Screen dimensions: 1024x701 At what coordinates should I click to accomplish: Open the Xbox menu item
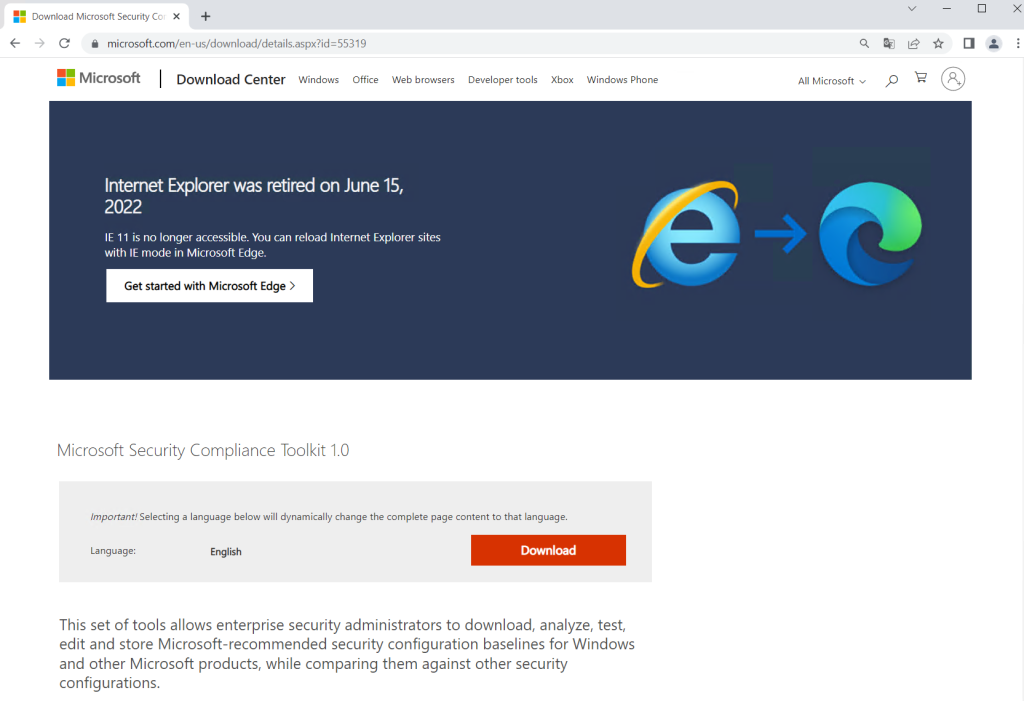[562, 80]
